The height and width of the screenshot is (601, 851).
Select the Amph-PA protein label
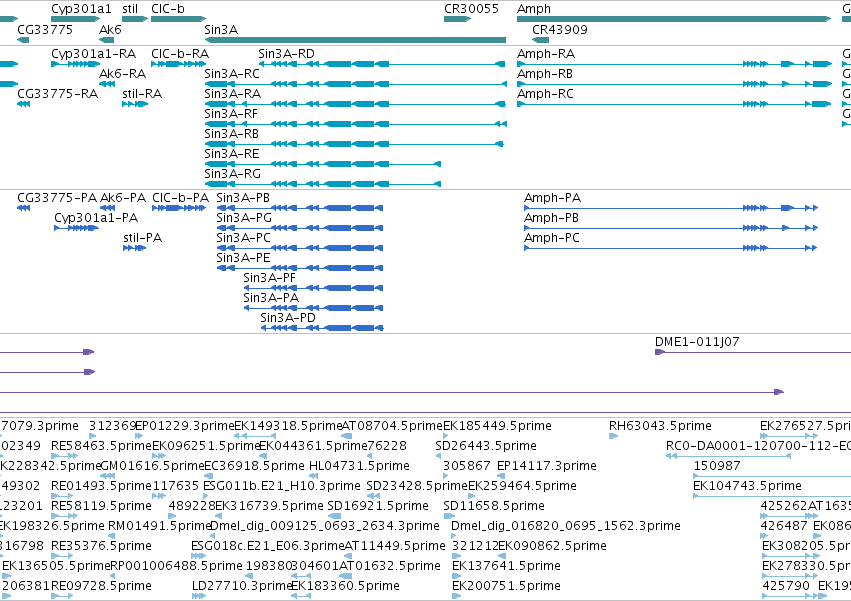click(x=552, y=198)
